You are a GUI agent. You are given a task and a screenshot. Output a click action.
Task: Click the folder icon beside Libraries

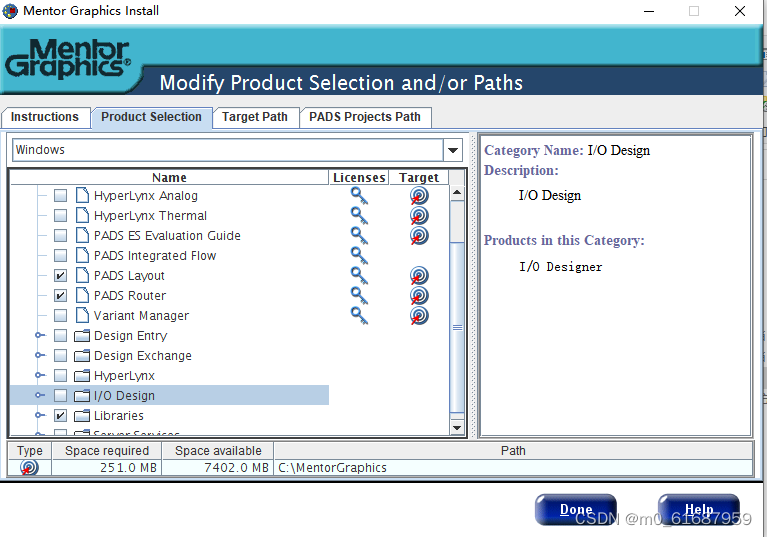pos(82,416)
